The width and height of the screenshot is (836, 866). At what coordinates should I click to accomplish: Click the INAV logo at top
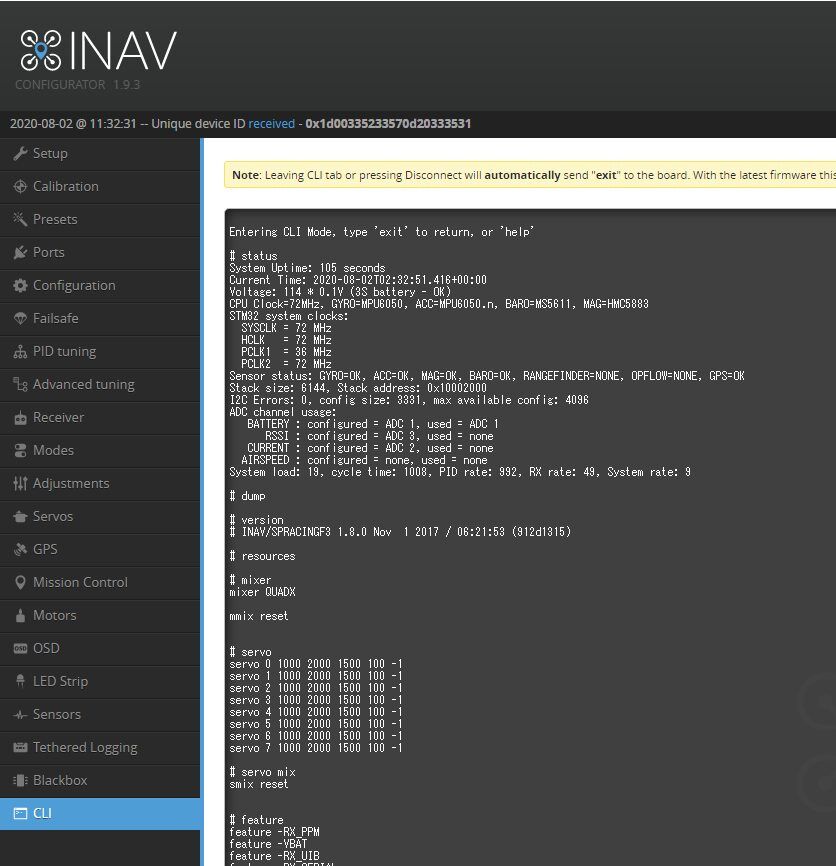pyautogui.click(x=98, y=50)
